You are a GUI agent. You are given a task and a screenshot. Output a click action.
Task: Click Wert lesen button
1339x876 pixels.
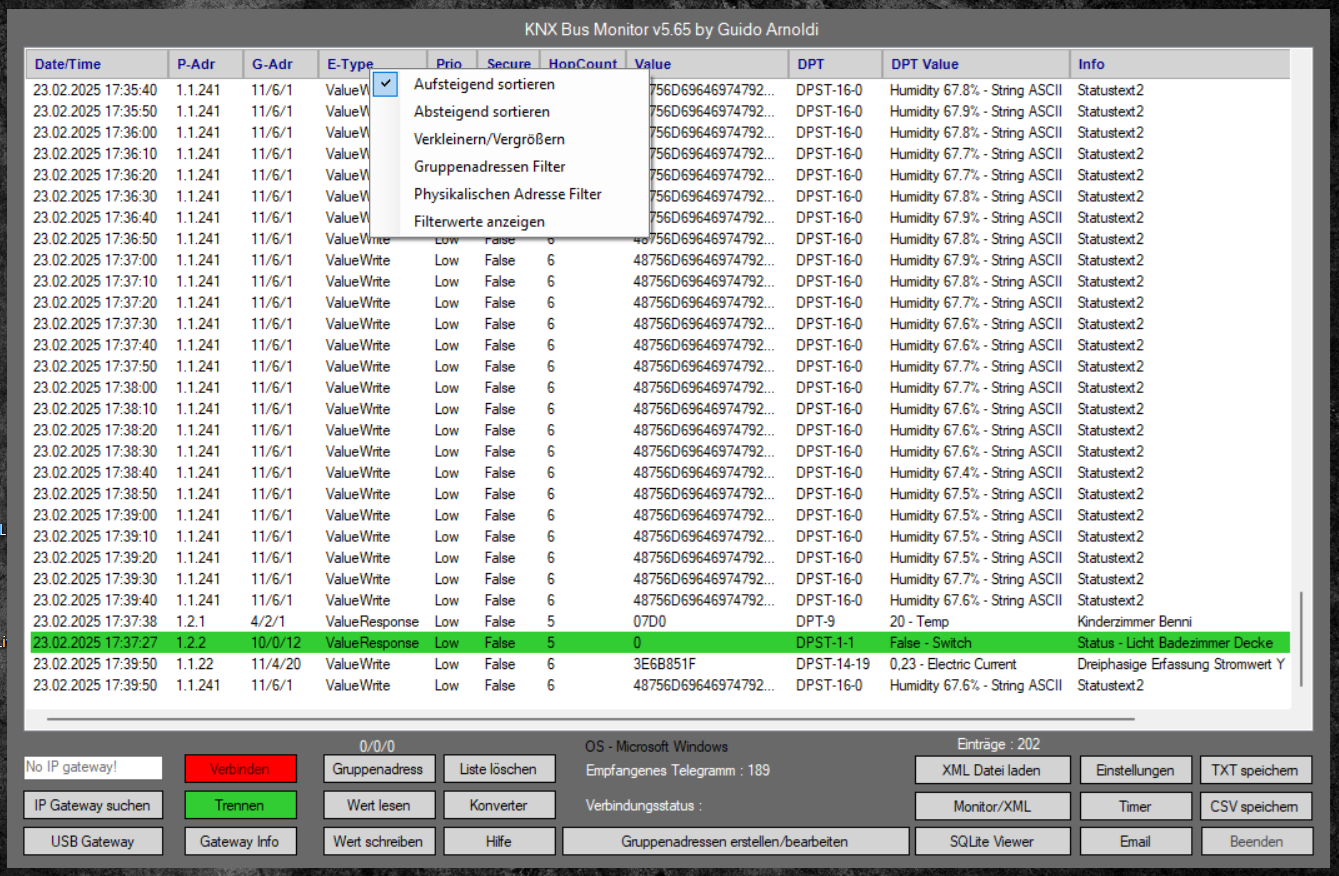click(379, 805)
